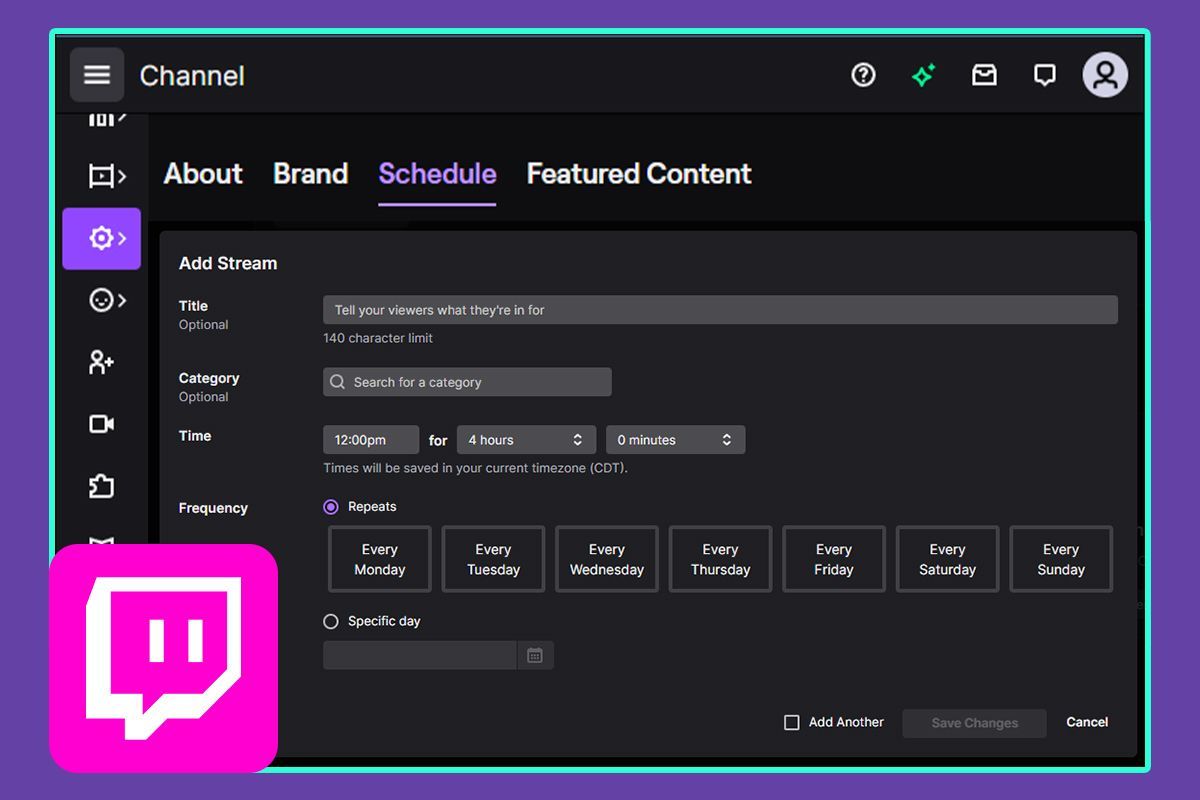Focus the stream Title input field
This screenshot has width=1200, height=800.
tap(720, 310)
